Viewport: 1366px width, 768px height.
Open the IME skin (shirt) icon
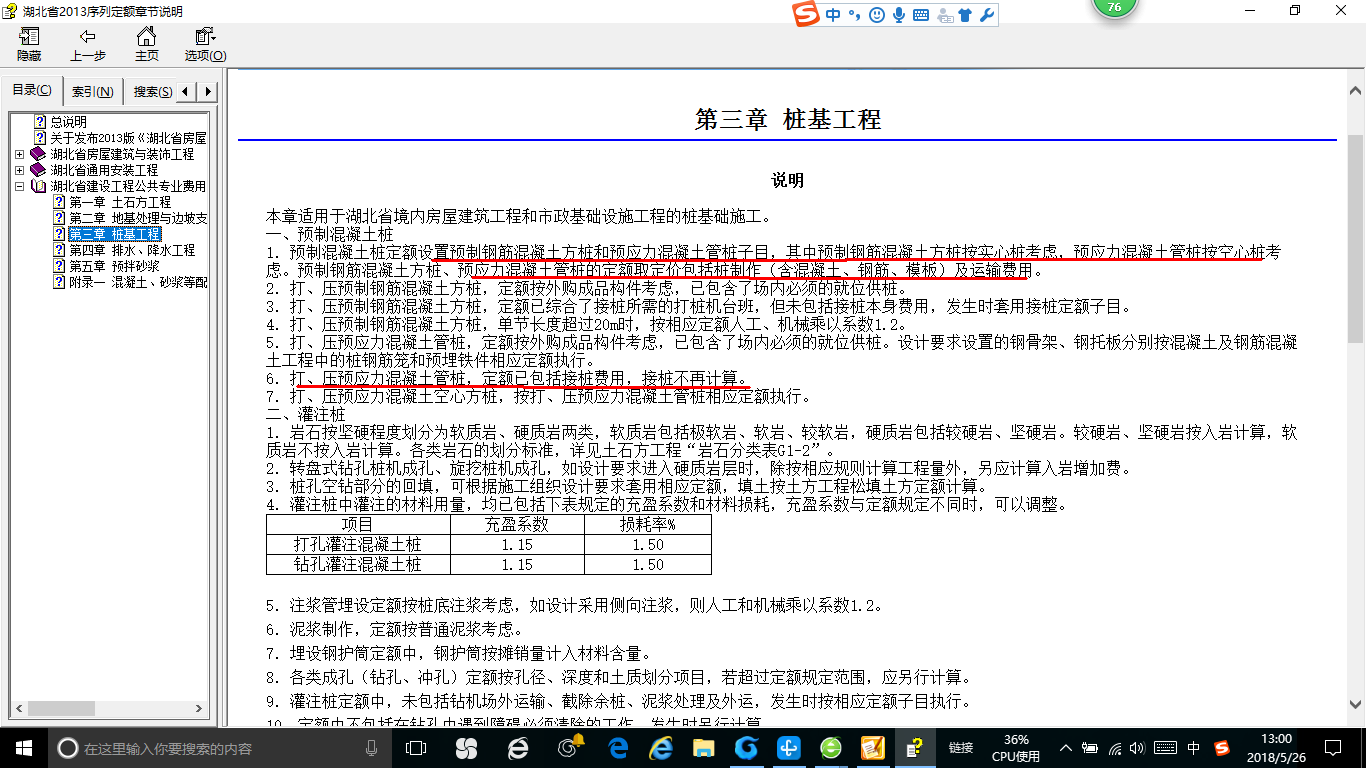(965, 15)
